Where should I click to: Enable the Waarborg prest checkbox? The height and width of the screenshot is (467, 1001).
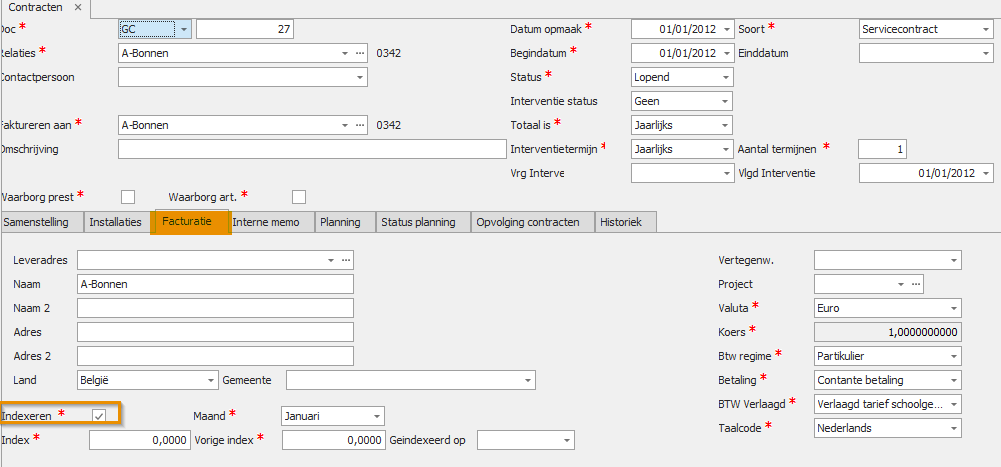point(128,196)
